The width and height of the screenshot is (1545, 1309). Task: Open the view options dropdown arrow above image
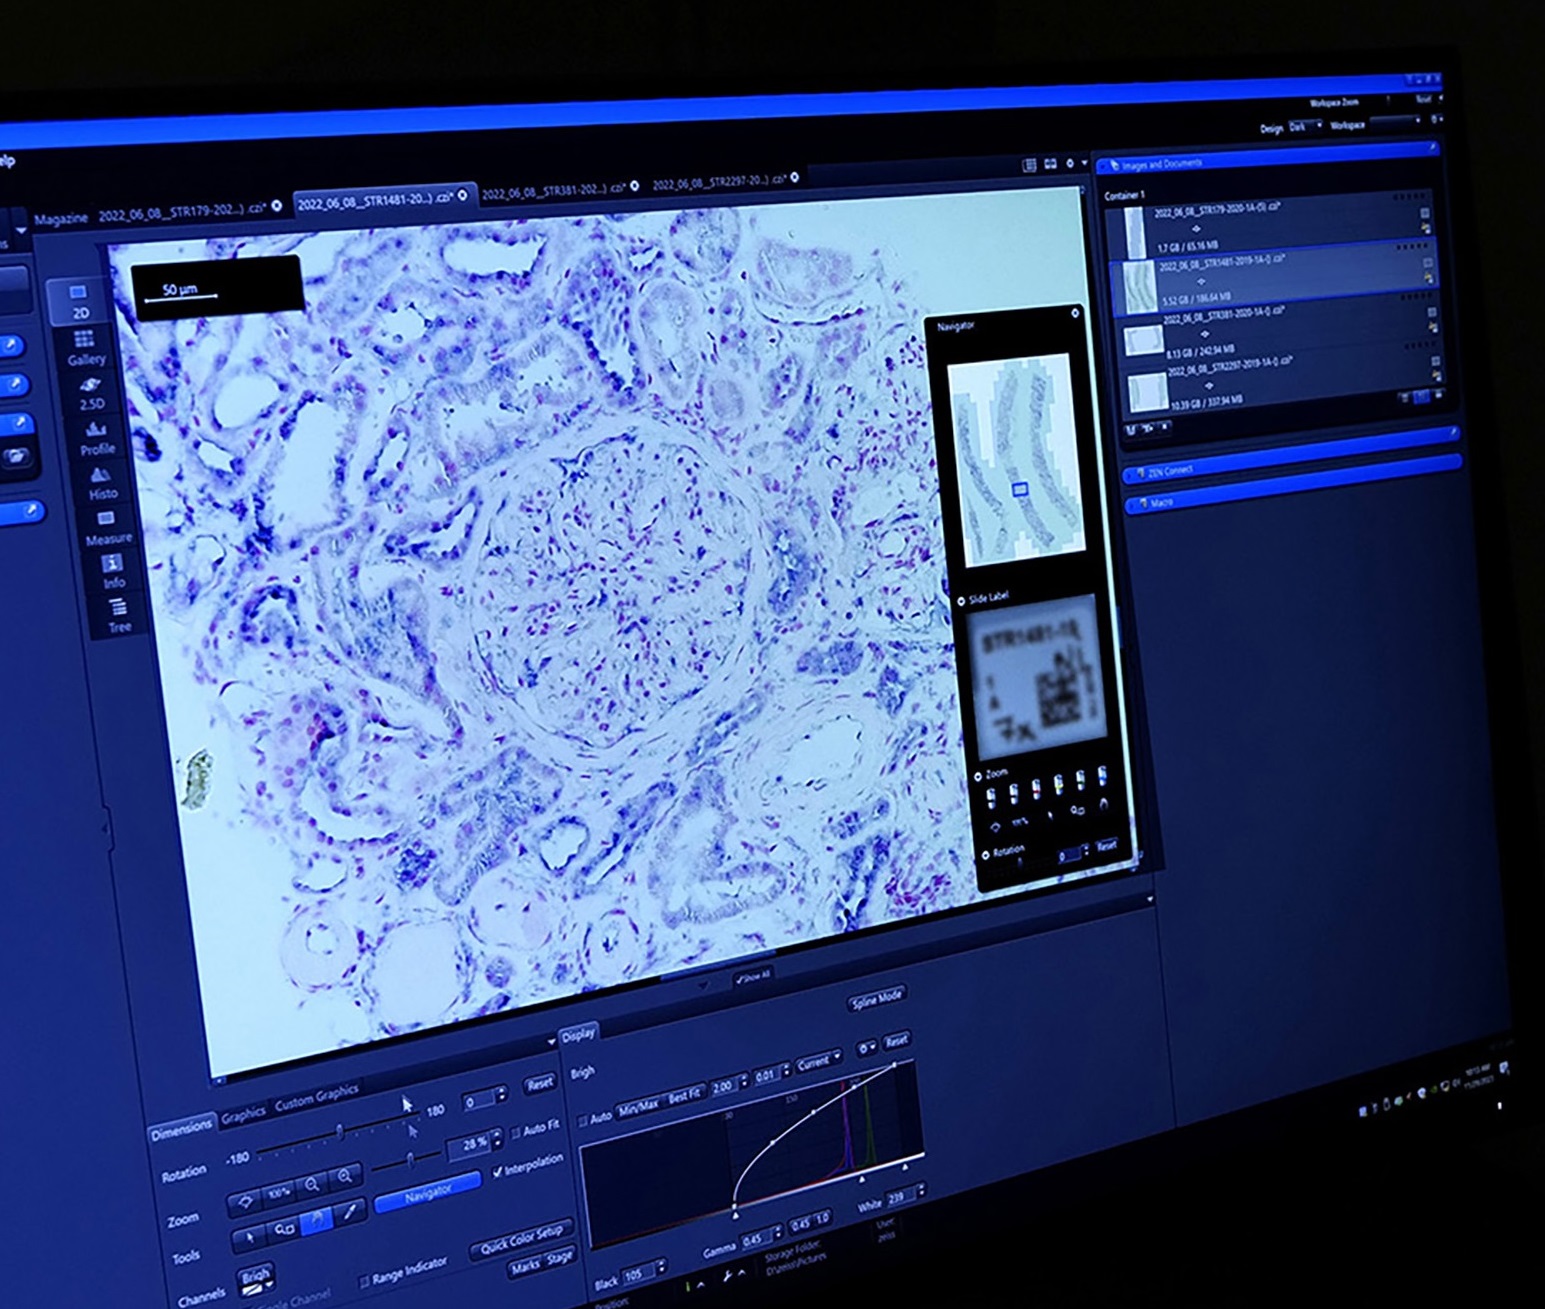pos(1086,162)
